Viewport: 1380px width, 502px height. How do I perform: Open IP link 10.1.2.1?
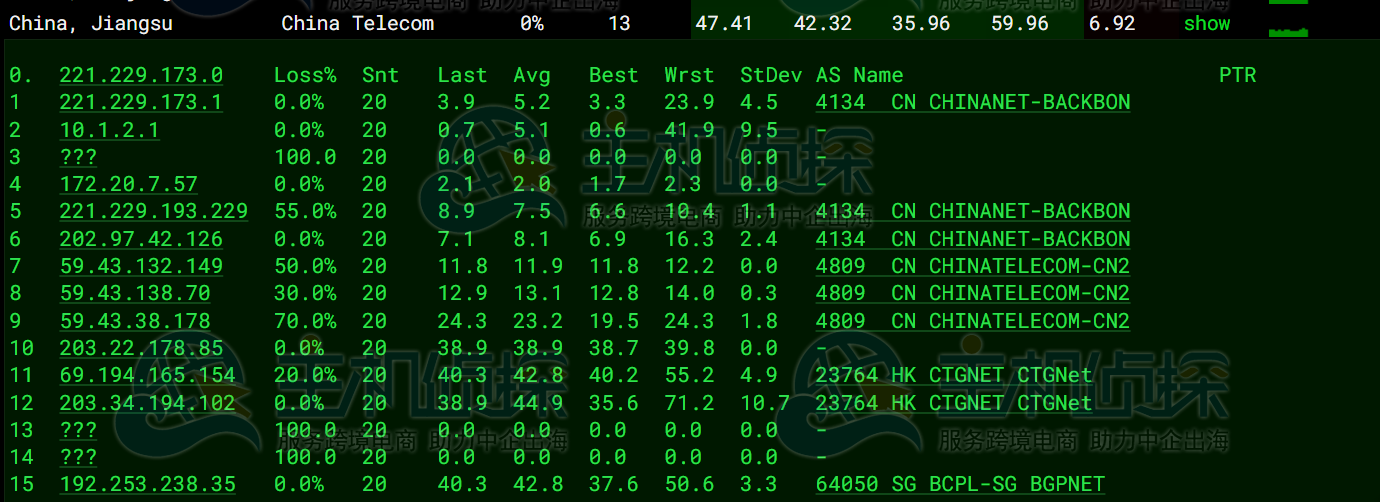click(109, 130)
